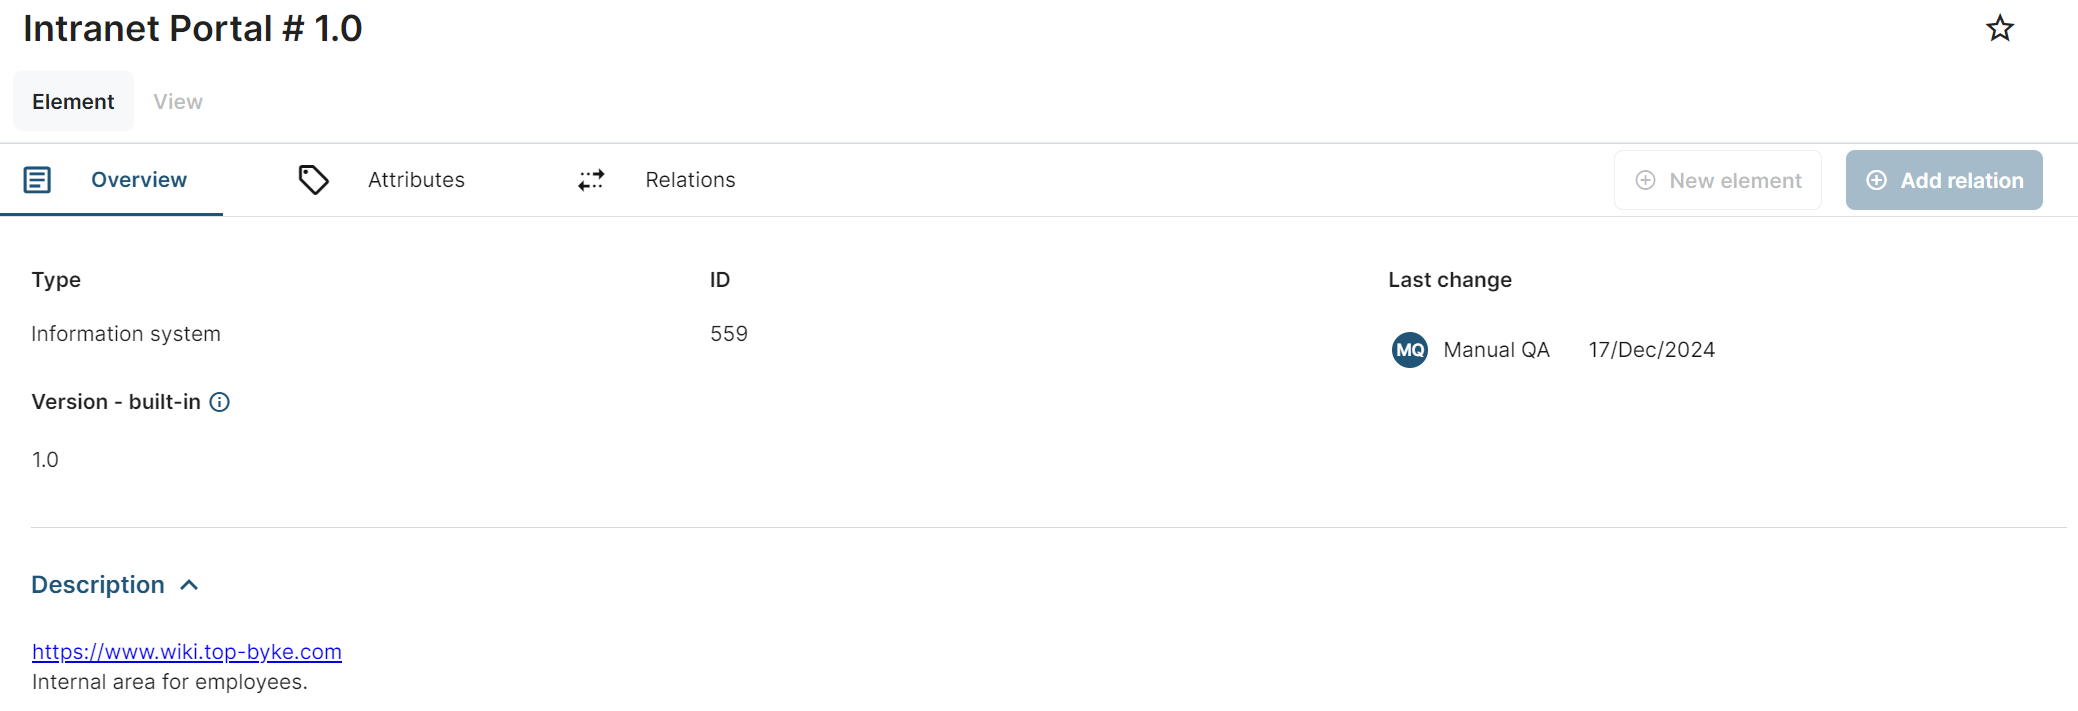Open the wiki.top-byke.com link
2078x711 pixels.
coord(187,652)
